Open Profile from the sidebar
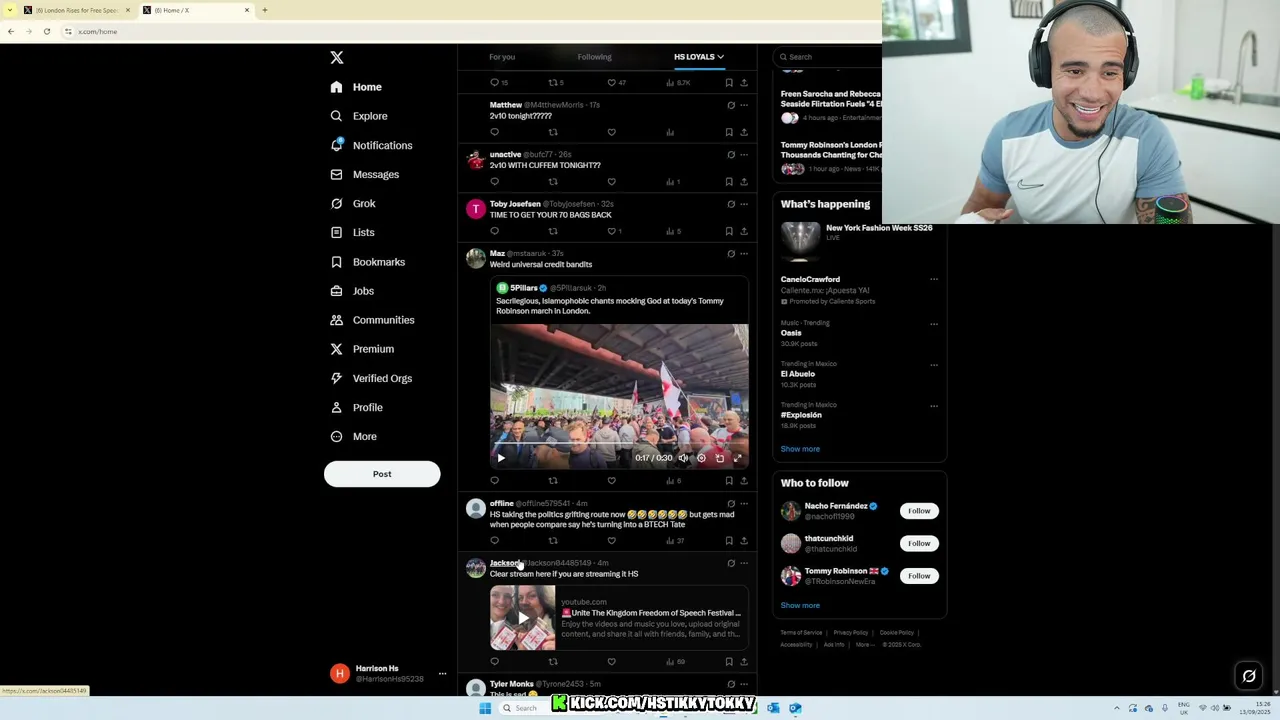1280x720 pixels. point(356,407)
